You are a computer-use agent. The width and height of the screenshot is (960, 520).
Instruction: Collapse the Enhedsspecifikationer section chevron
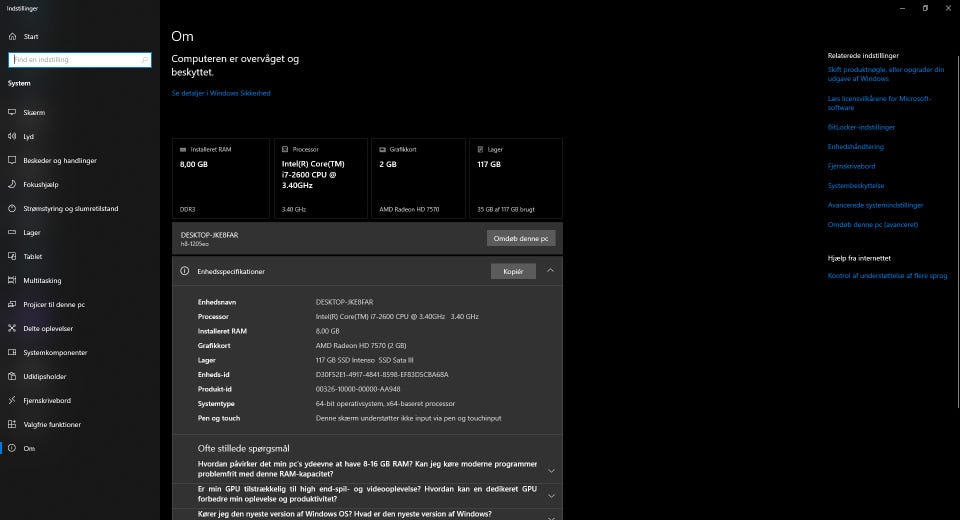coord(550,270)
